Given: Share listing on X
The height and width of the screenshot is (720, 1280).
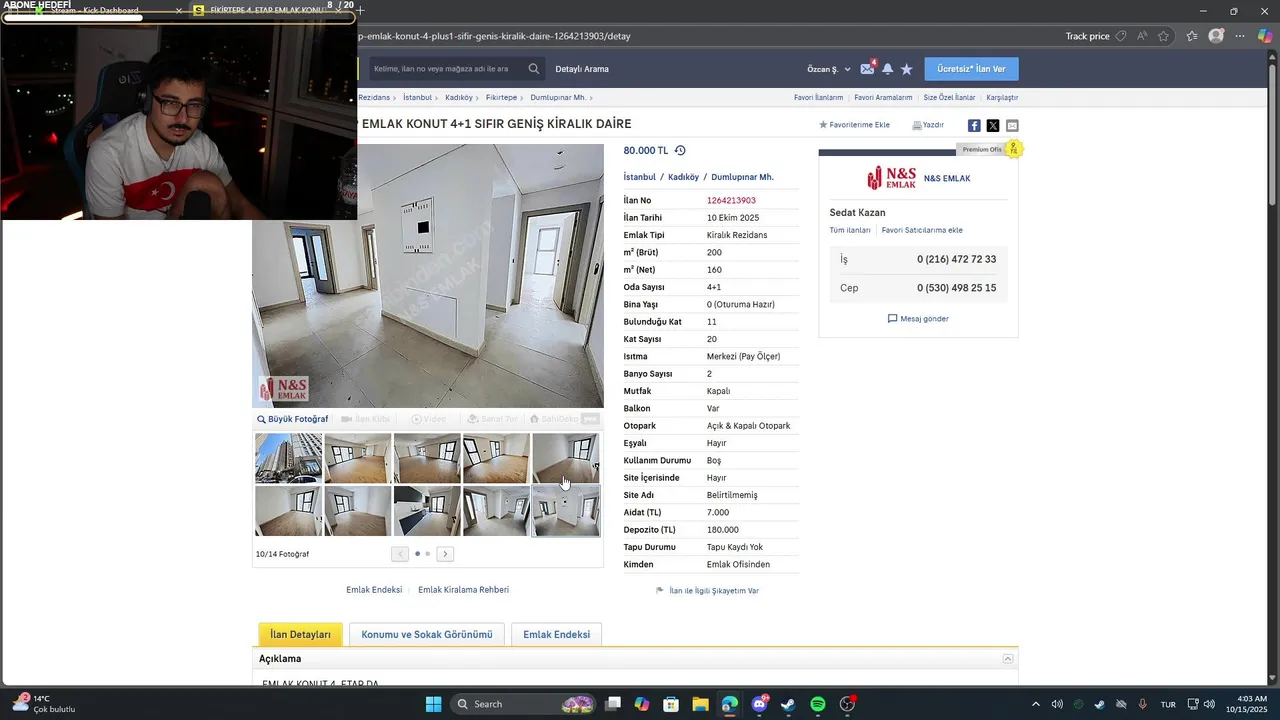Looking at the screenshot, I should (x=993, y=126).
